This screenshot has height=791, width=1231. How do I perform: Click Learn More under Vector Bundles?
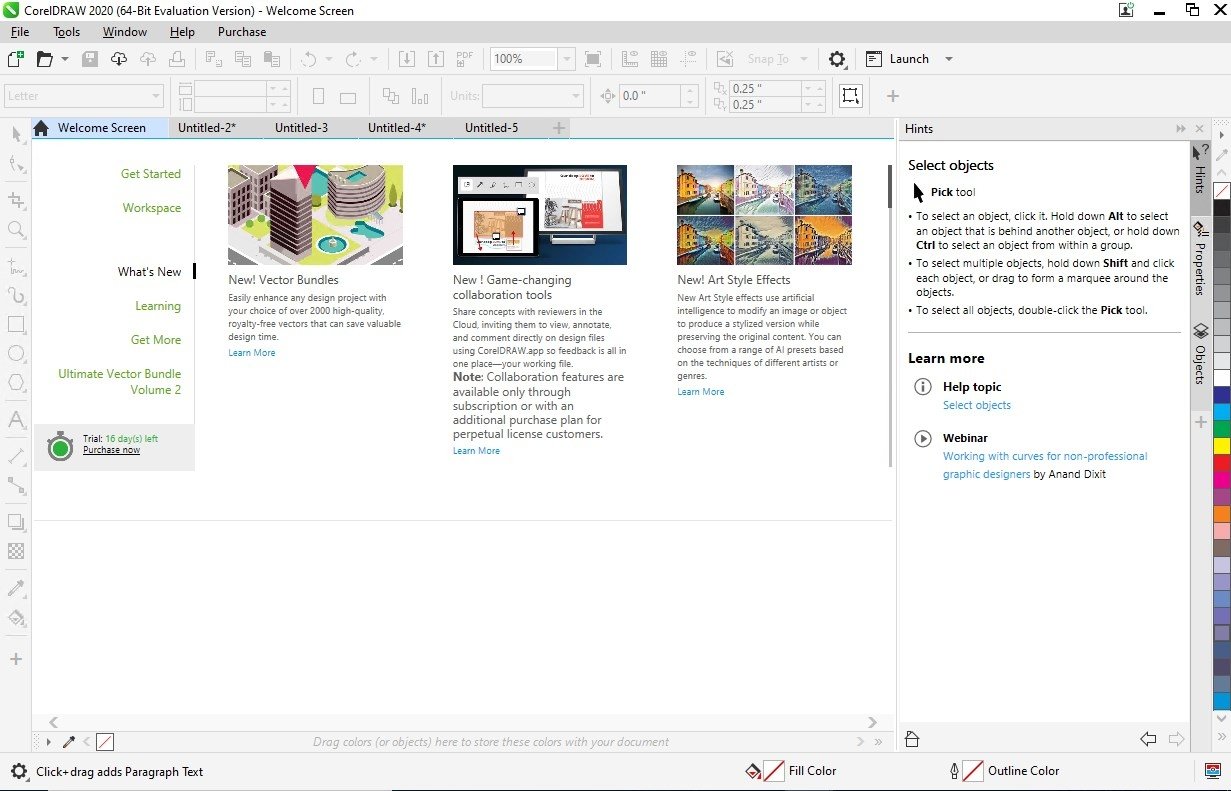pos(252,353)
